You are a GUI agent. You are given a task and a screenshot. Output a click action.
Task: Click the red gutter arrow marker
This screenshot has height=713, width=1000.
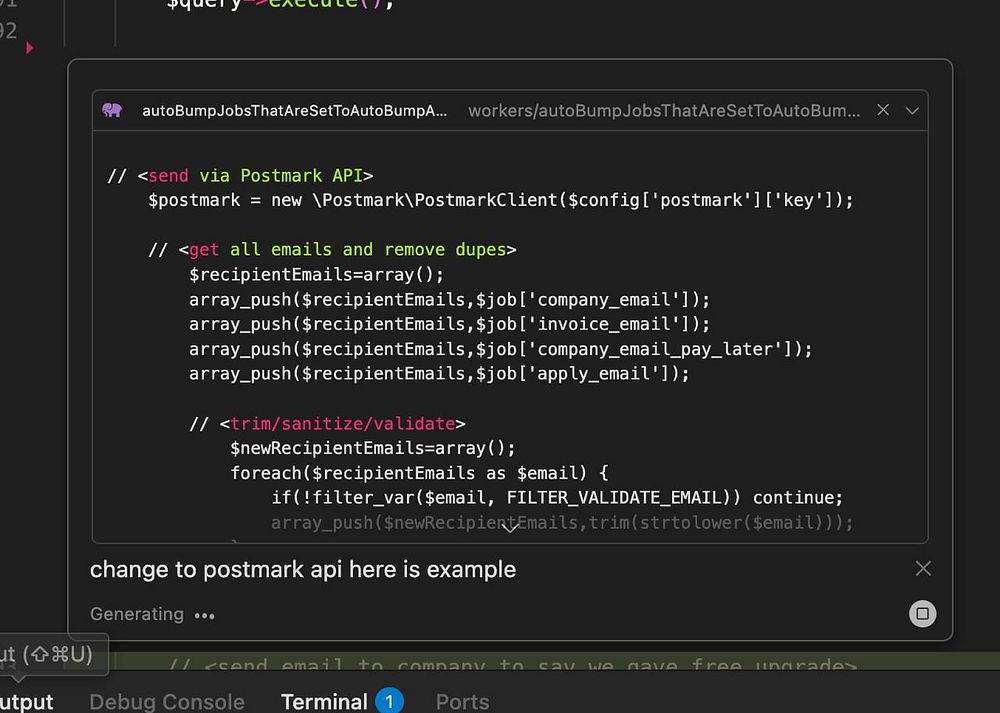point(29,48)
